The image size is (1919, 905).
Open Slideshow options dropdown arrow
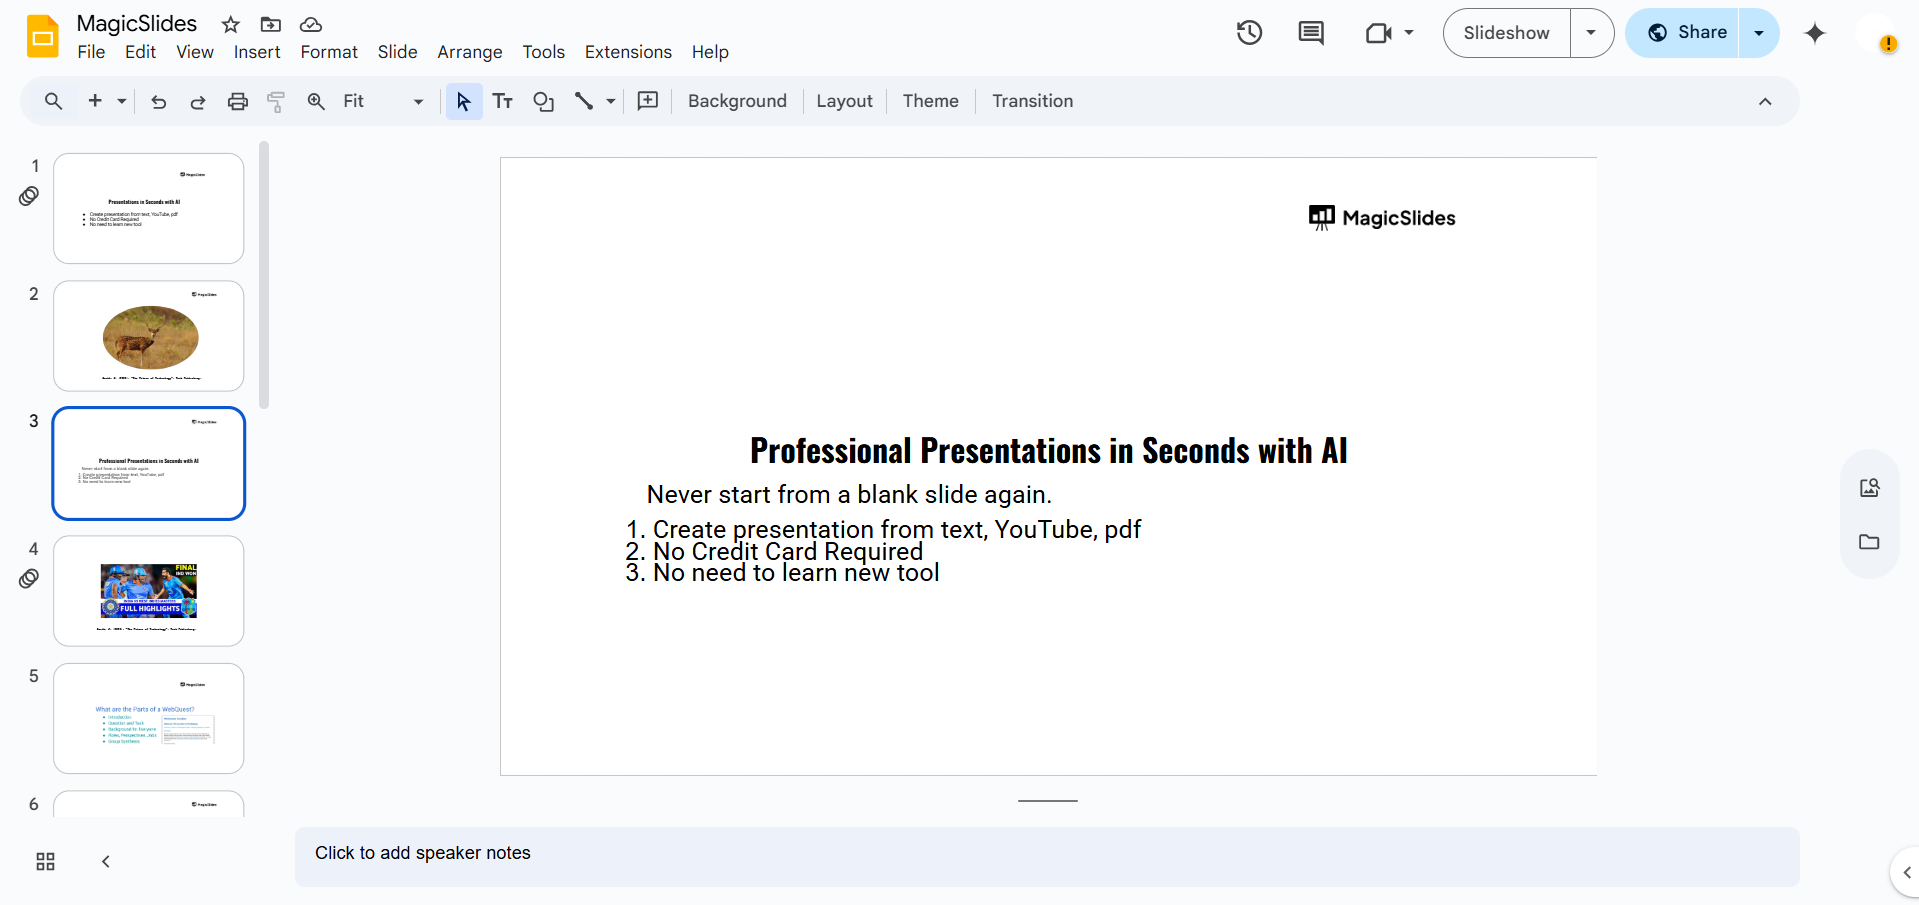1591,33
